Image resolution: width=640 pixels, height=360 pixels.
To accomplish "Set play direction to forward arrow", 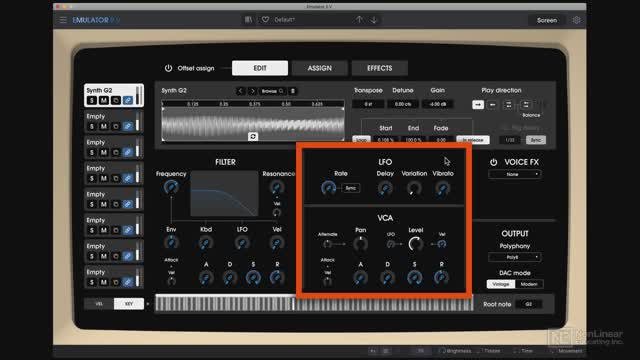I will click(x=478, y=104).
